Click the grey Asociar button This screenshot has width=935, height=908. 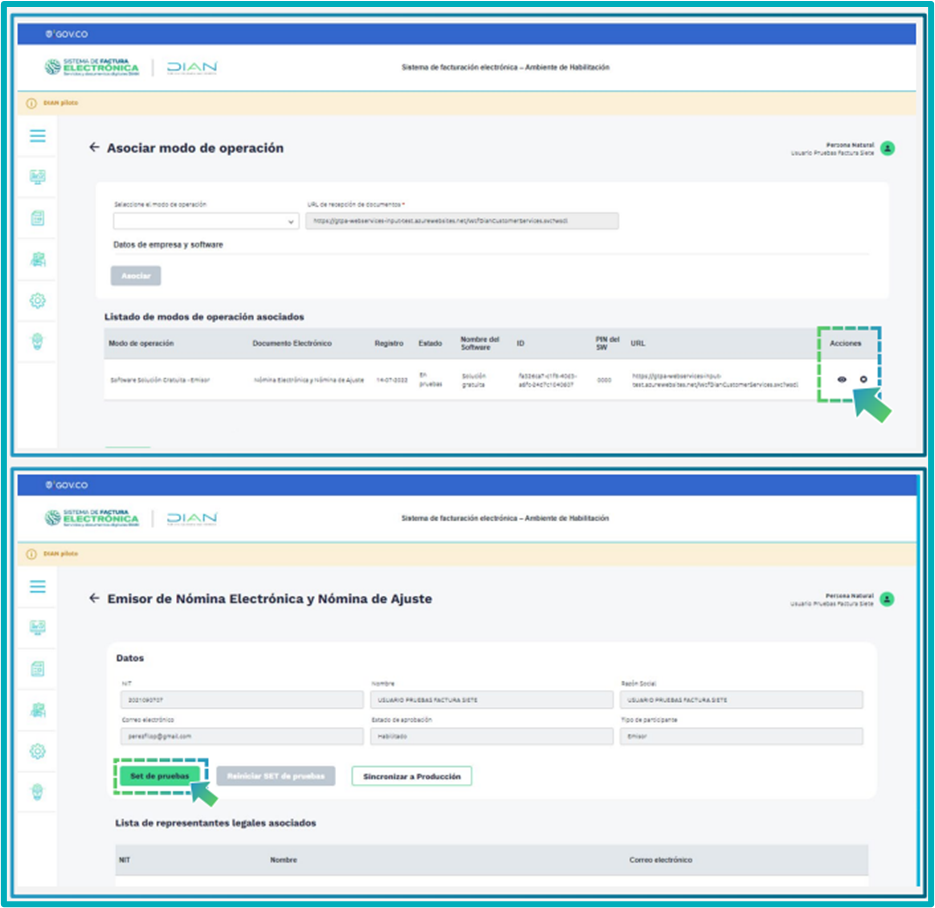135,276
